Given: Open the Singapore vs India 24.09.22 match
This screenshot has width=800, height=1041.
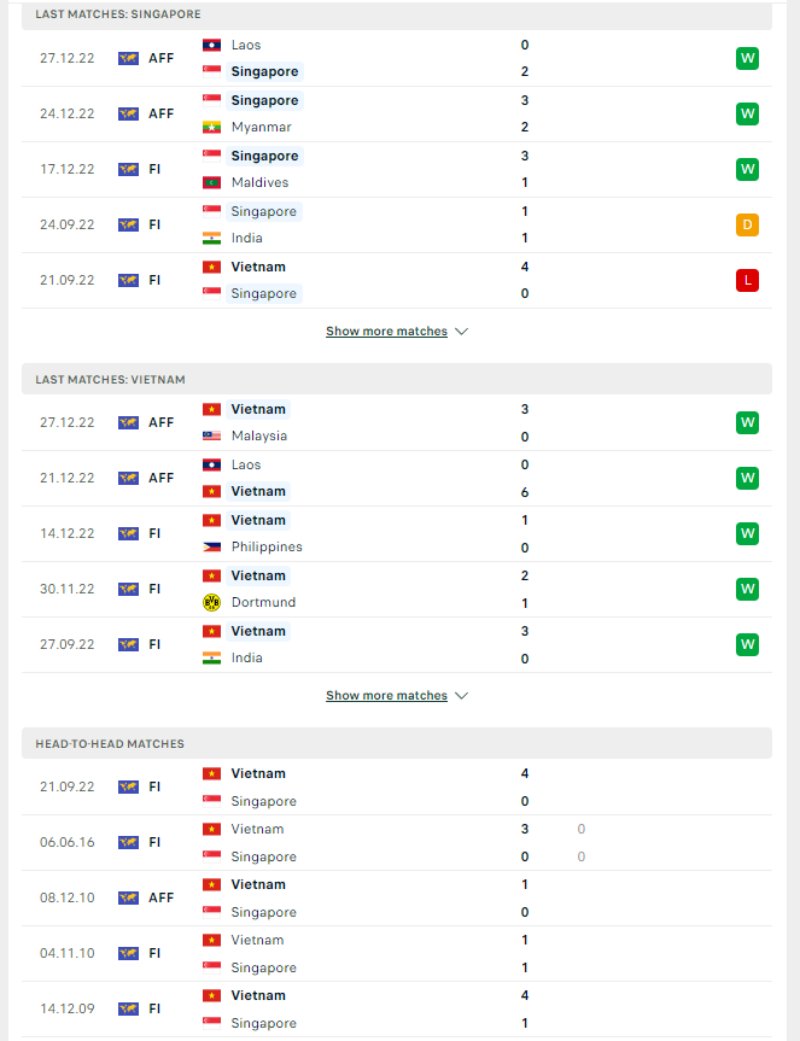Looking at the screenshot, I should click(x=397, y=225).
